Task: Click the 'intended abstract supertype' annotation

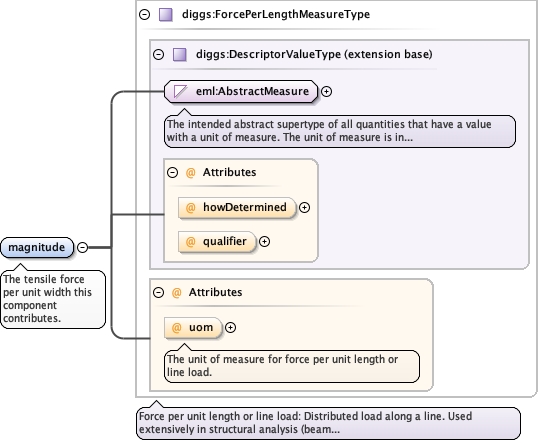Action: 340,131
